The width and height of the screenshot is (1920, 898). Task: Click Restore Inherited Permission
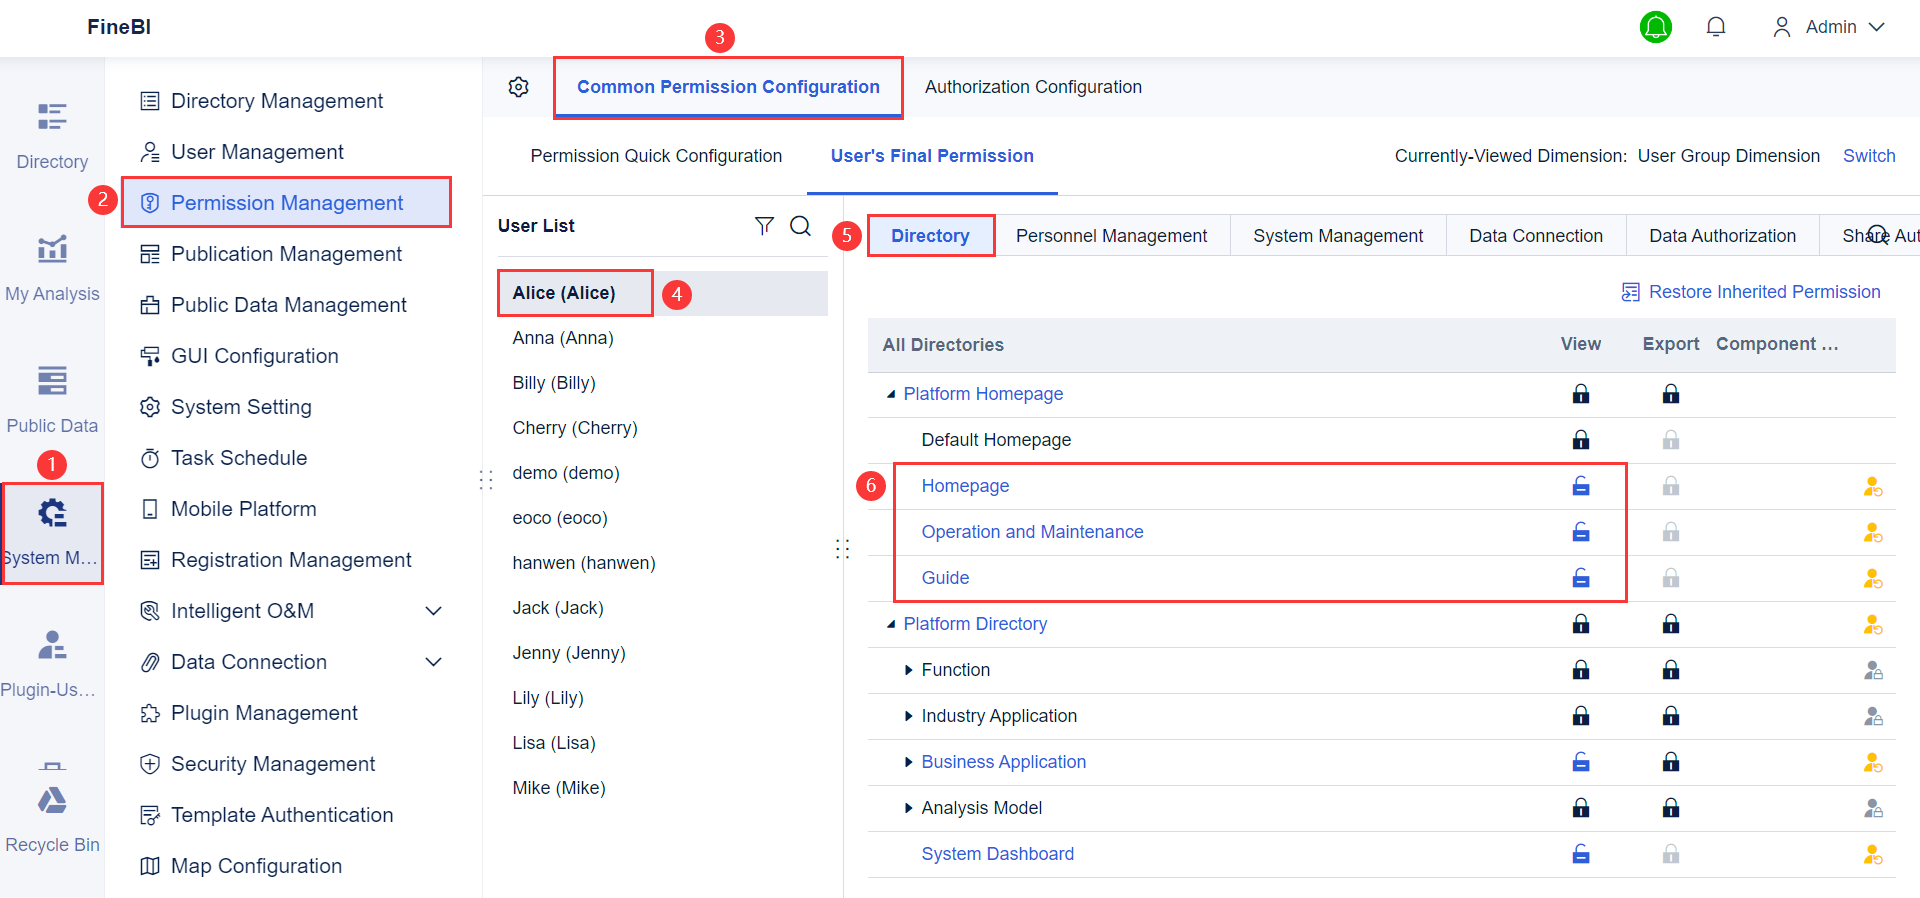1751,292
